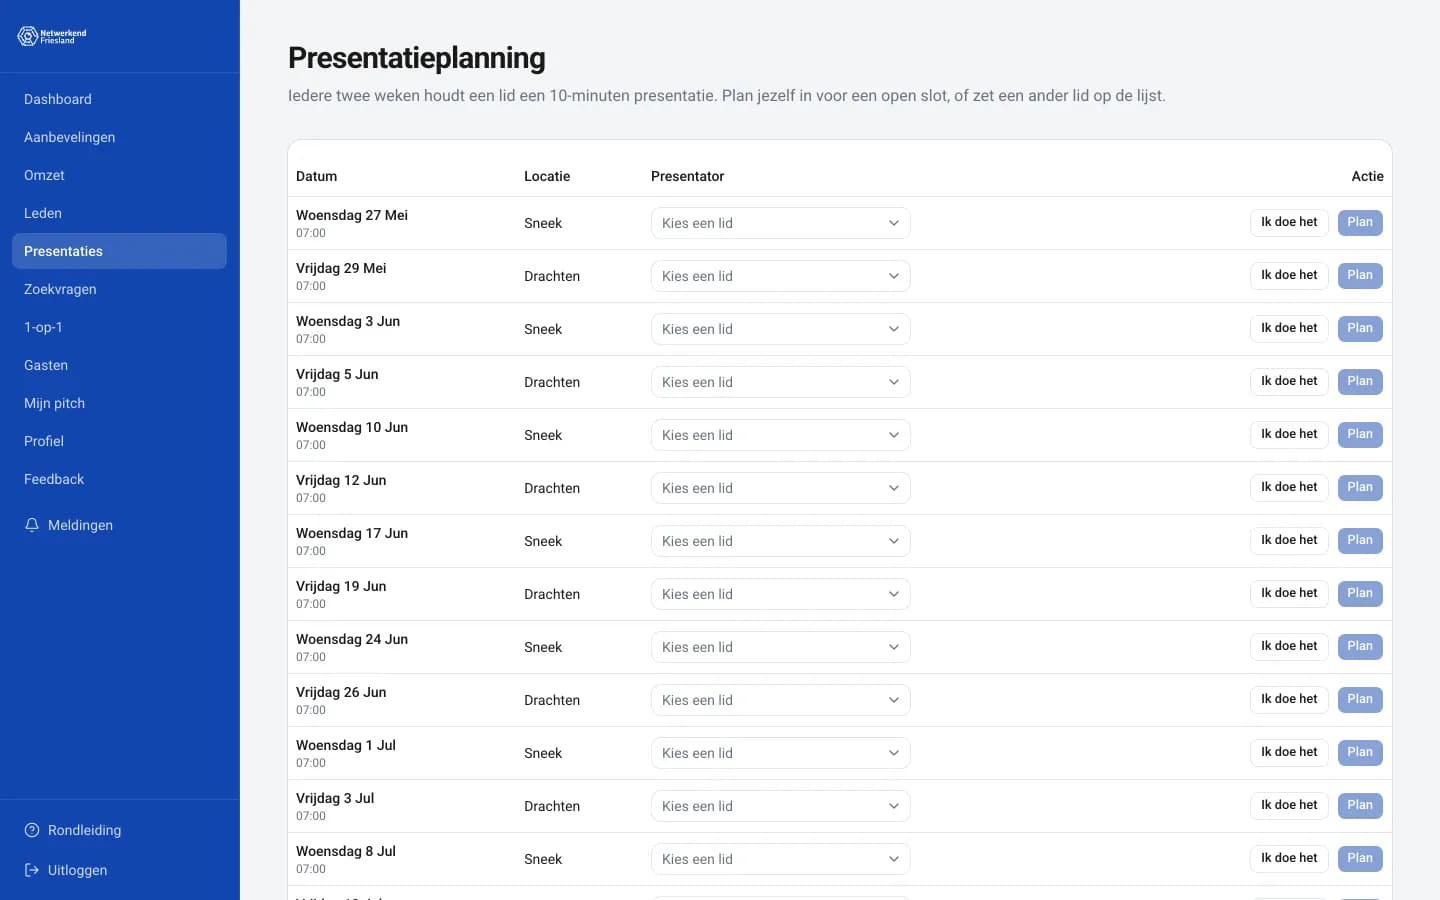The image size is (1440, 900).
Task: Select the Presentaties menu item
Action: click(x=119, y=251)
